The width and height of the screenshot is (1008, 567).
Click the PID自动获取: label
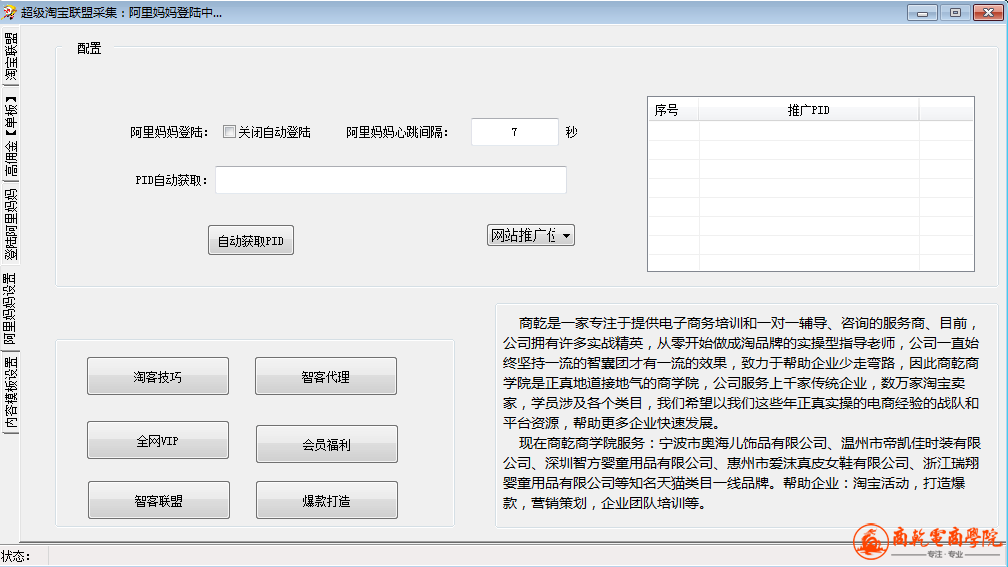point(171,181)
